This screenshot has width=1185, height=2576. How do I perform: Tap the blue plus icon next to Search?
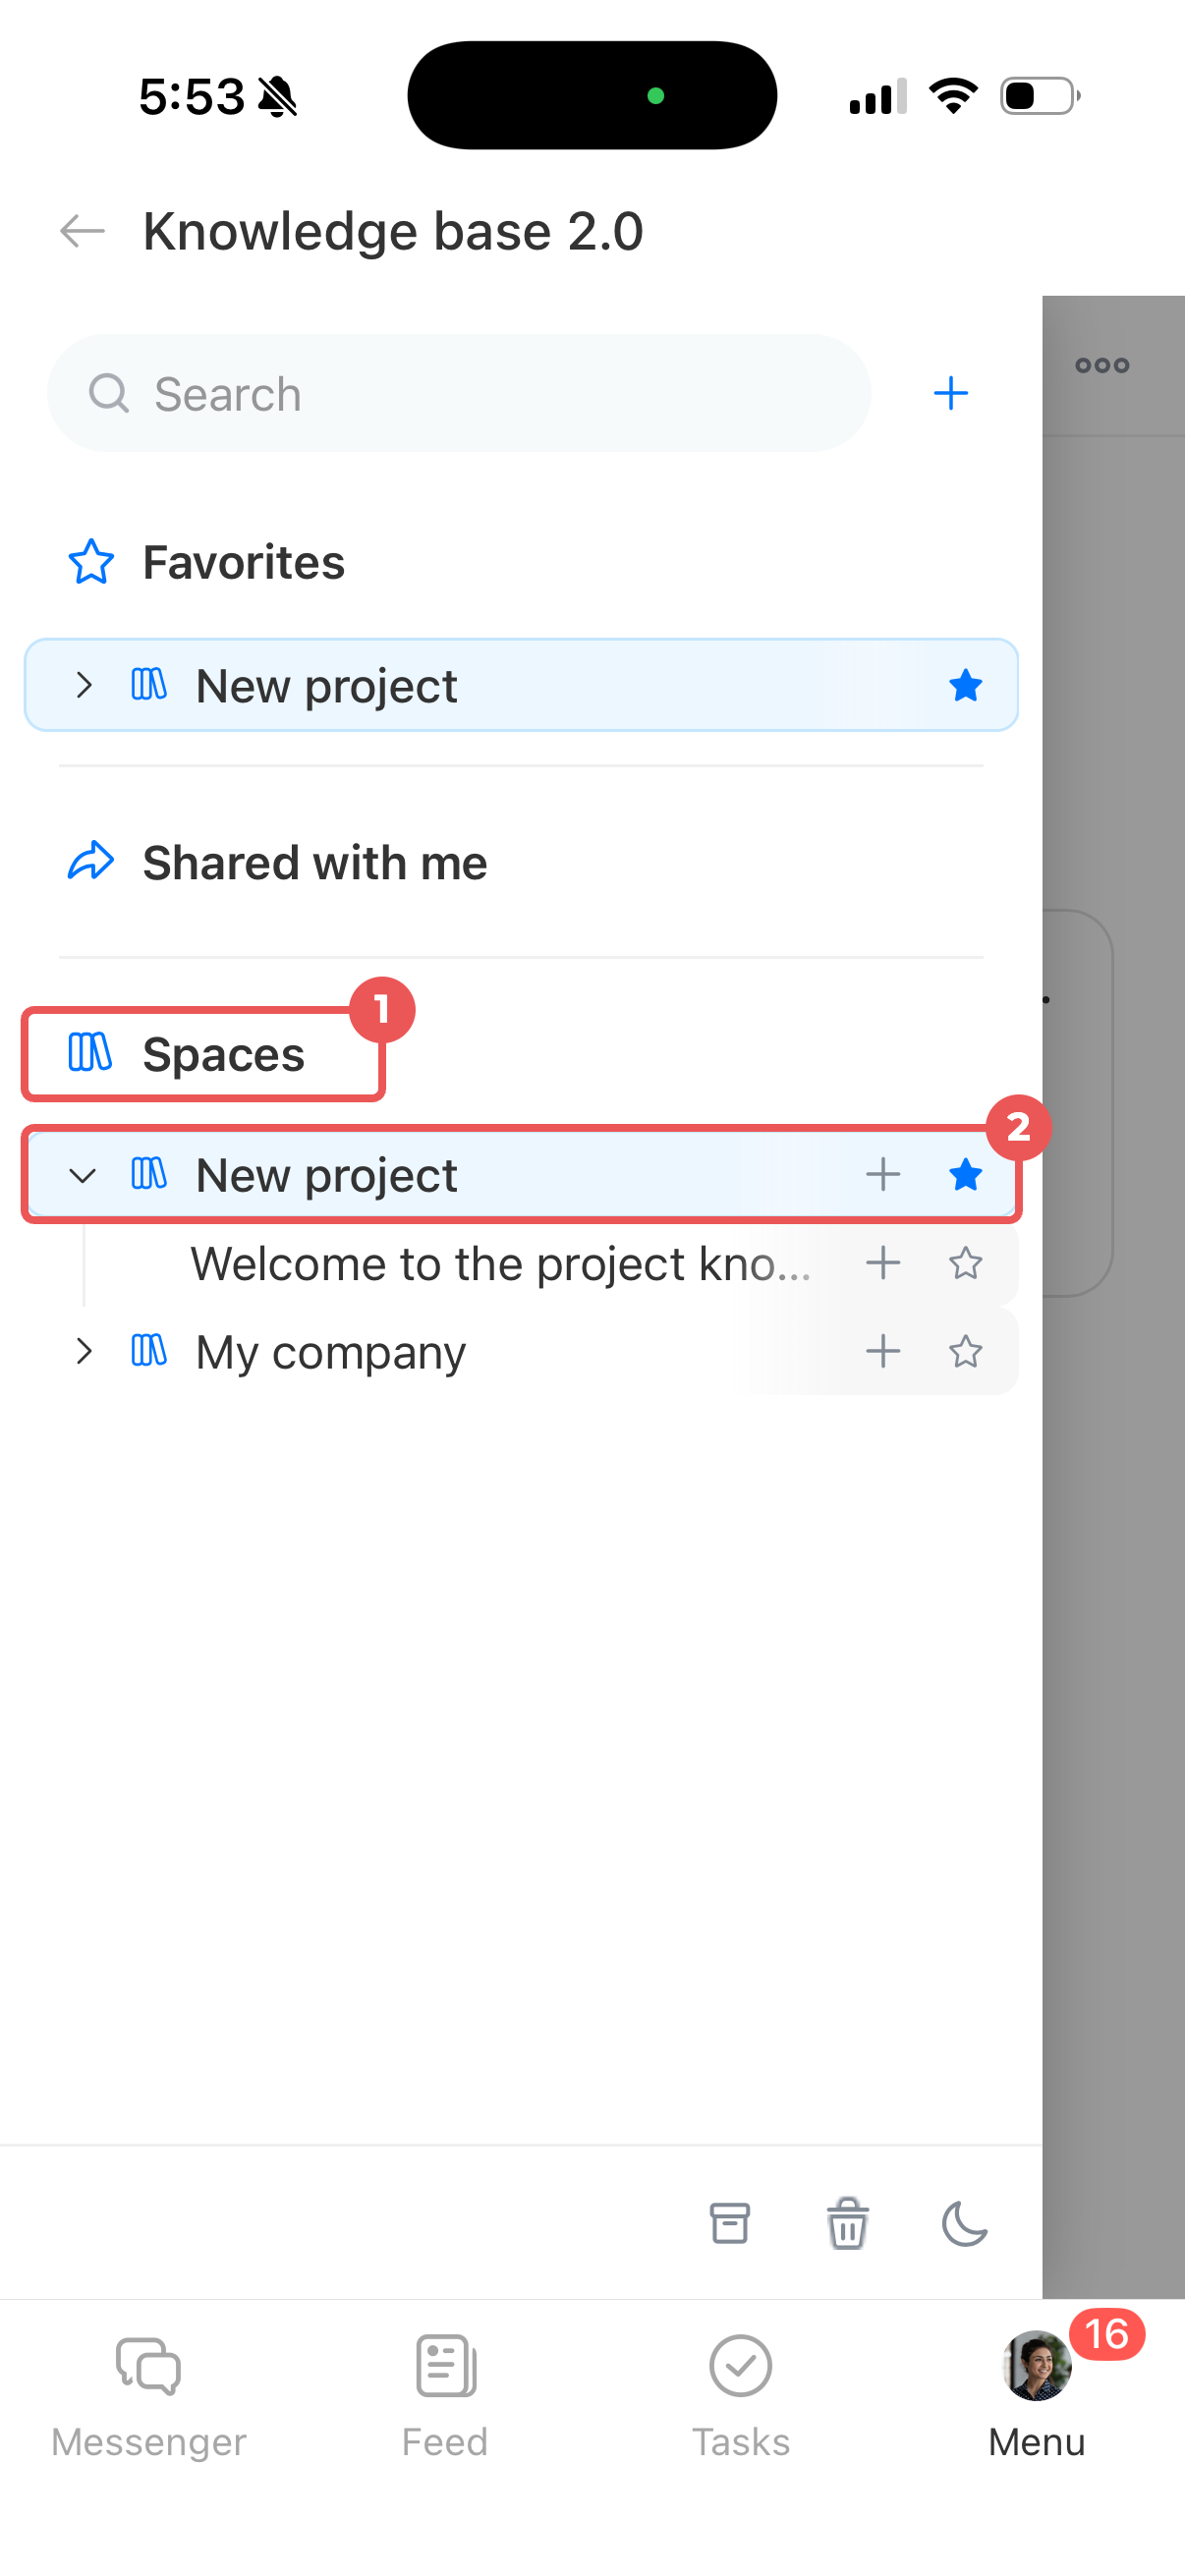point(950,393)
